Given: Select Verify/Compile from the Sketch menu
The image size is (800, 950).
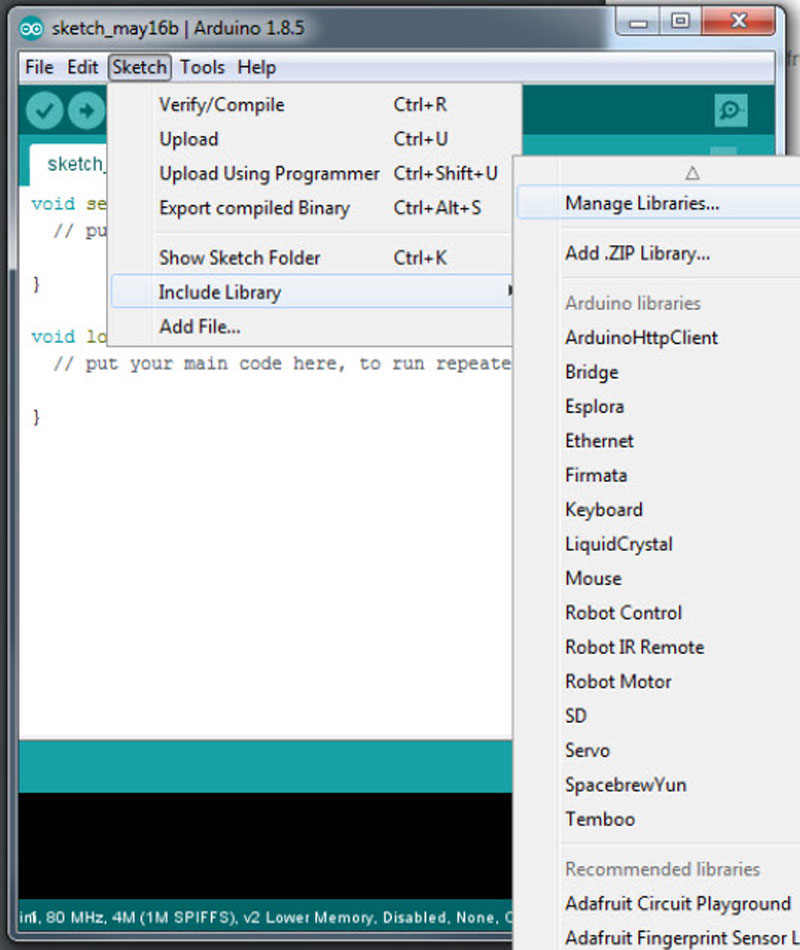Looking at the screenshot, I should tap(220, 104).
